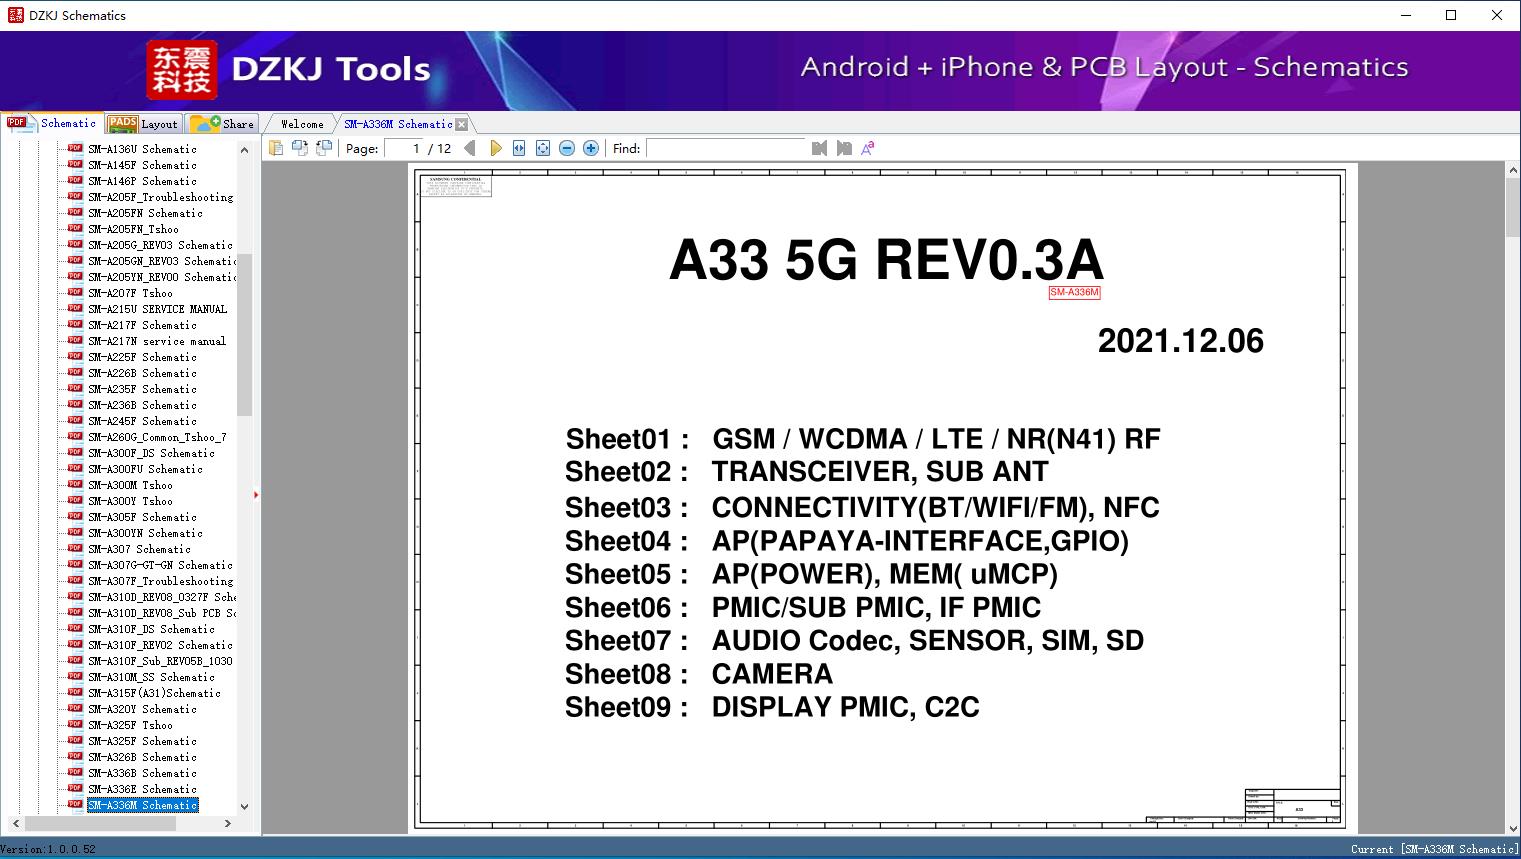This screenshot has width=1521, height=859.
Task: Click the PDF icon beside SM-A226B Schematic
Action: pyautogui.click(x=75, y=373)
